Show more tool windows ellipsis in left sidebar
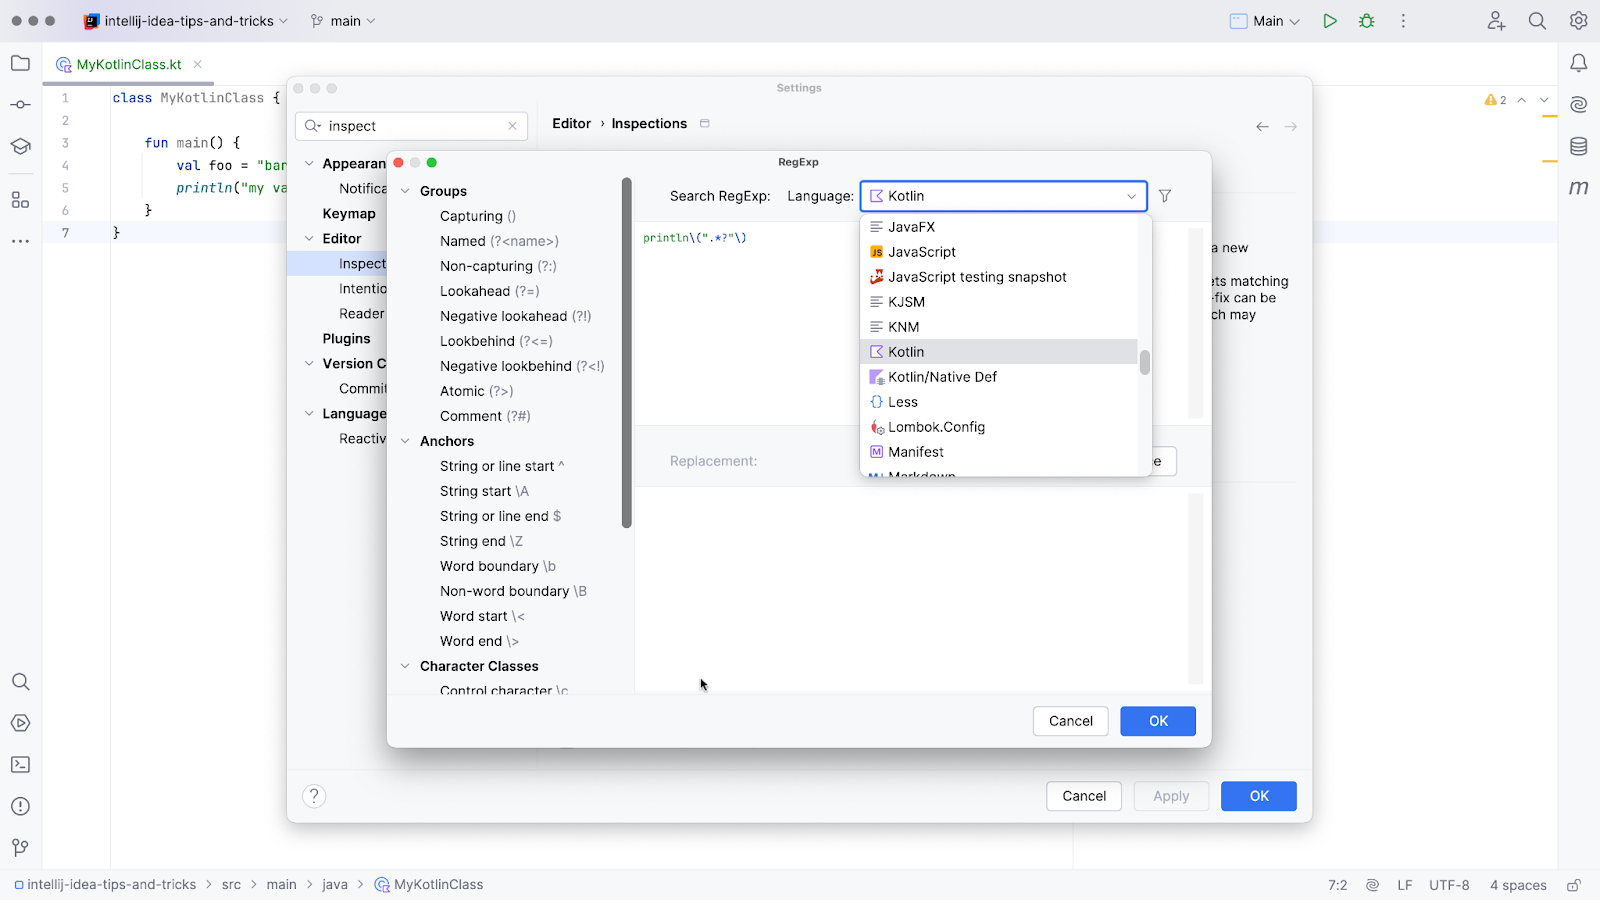This screenshot has height=900, width=1600. tap(20, 241)
